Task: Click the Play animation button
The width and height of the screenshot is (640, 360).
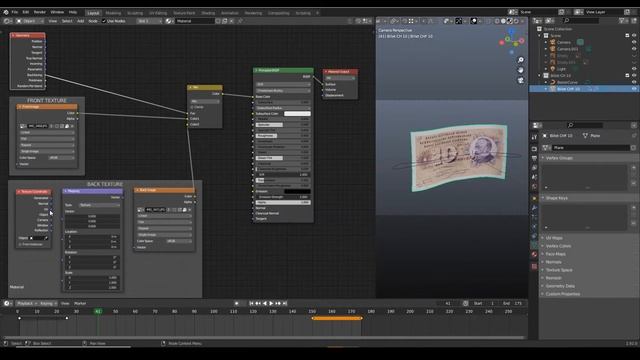Action: (x=271, y=303)
